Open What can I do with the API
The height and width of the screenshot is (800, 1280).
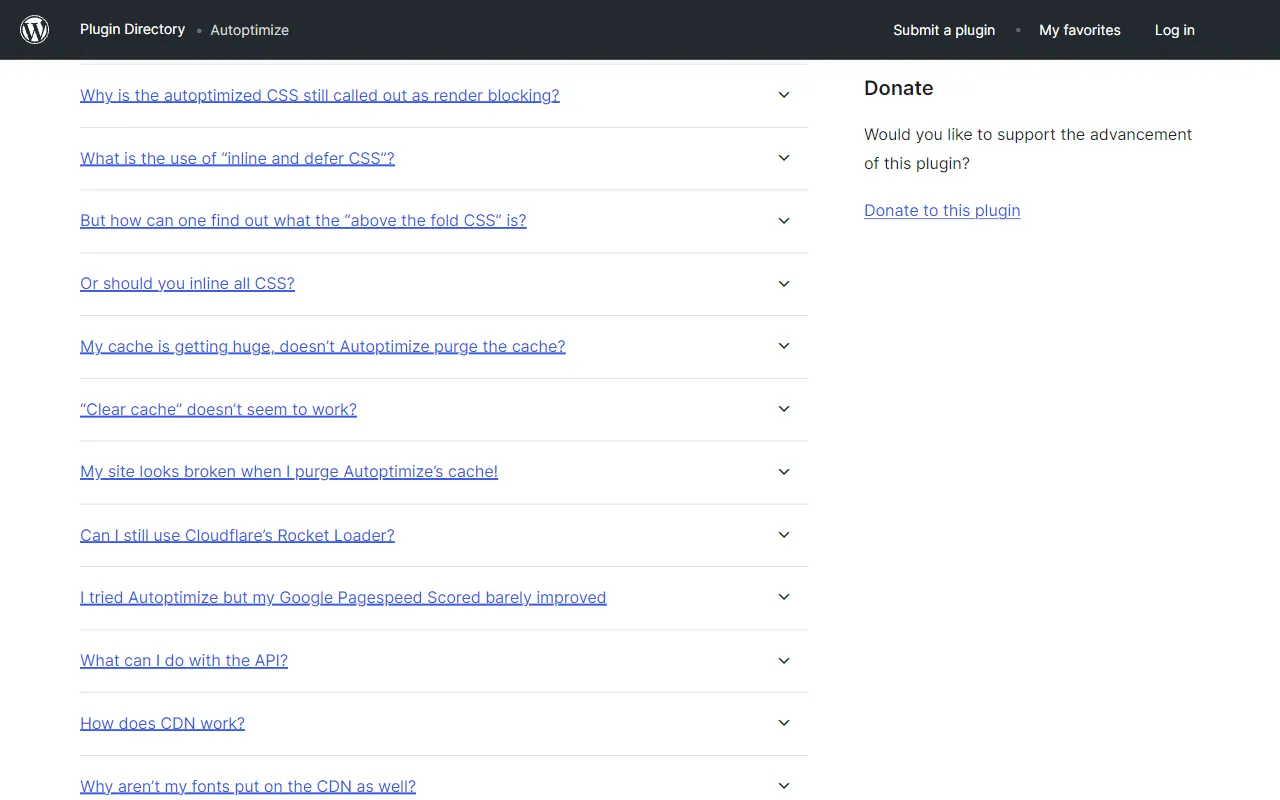(184, 660)
